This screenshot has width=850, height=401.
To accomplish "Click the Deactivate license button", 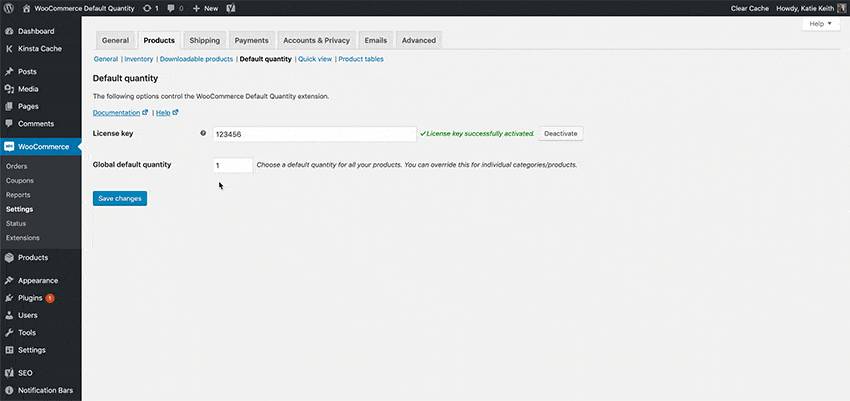I will (561, 133).
